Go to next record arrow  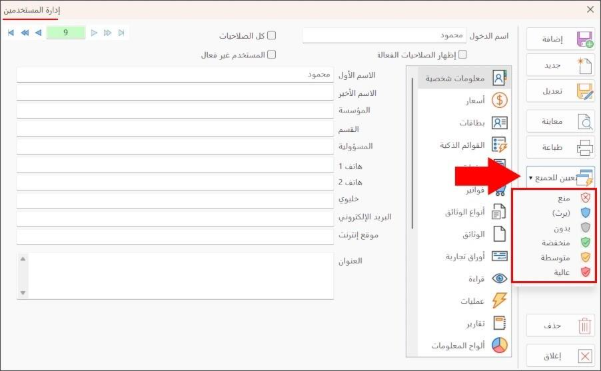coord(94,33)
